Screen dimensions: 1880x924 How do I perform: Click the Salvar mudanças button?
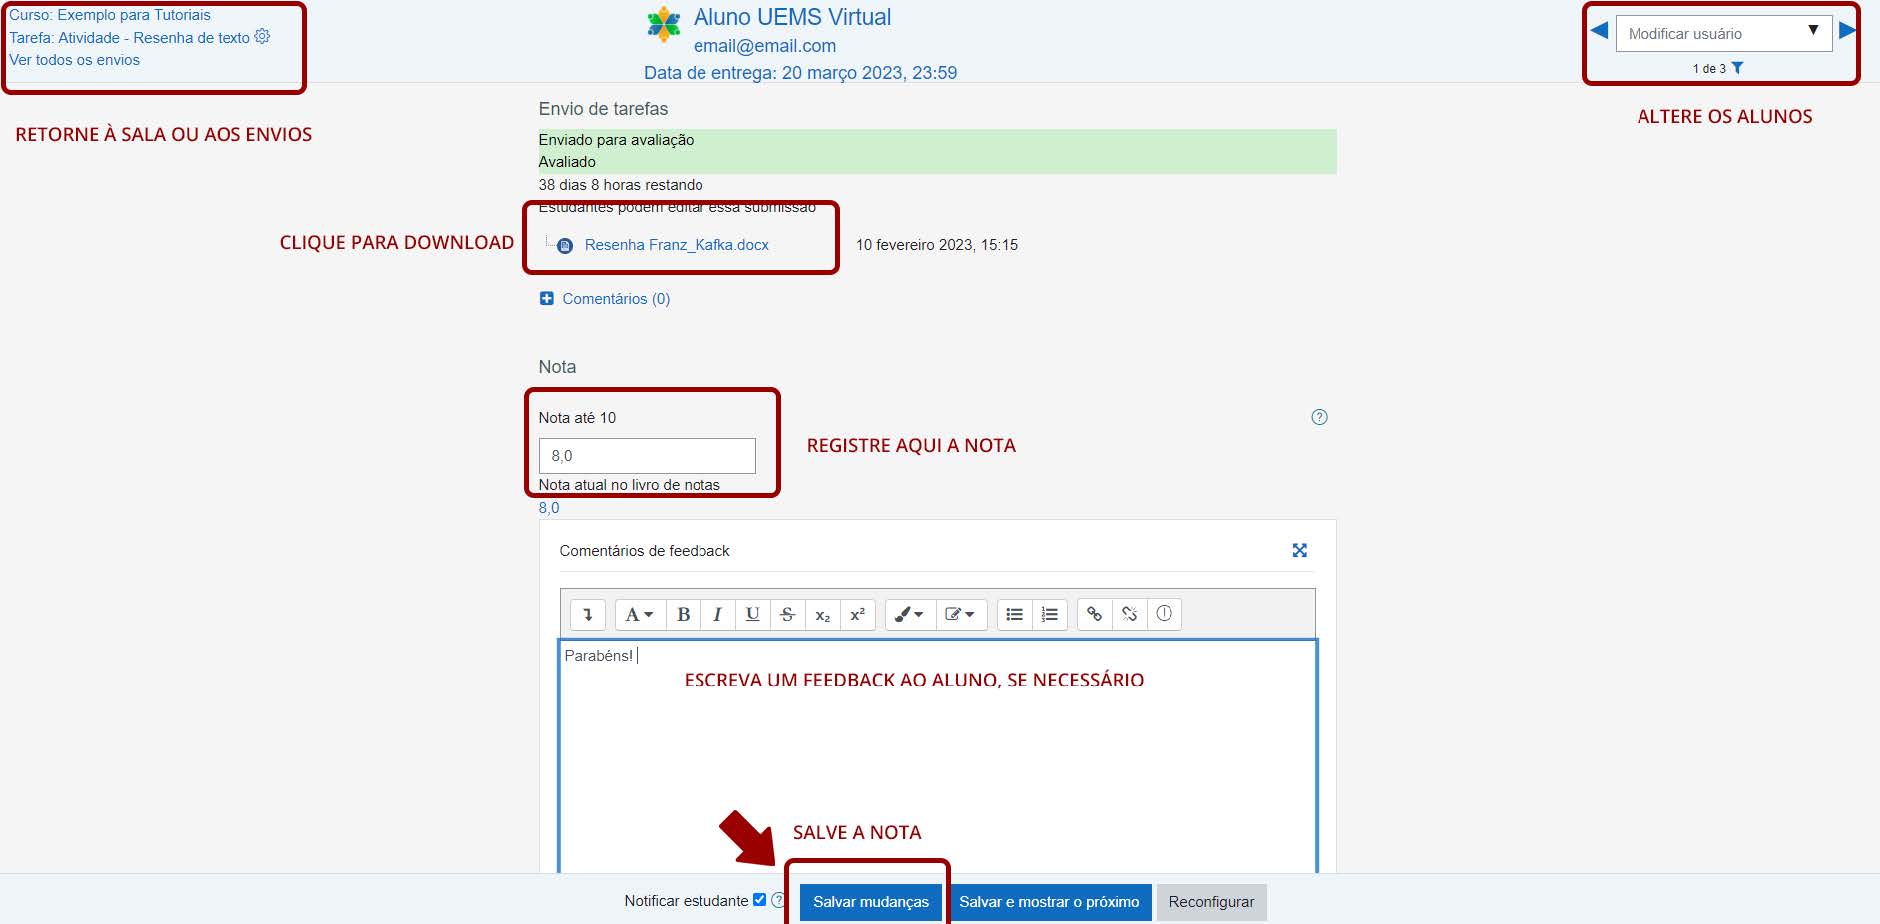pyautogui.click(x=869, y=901)
